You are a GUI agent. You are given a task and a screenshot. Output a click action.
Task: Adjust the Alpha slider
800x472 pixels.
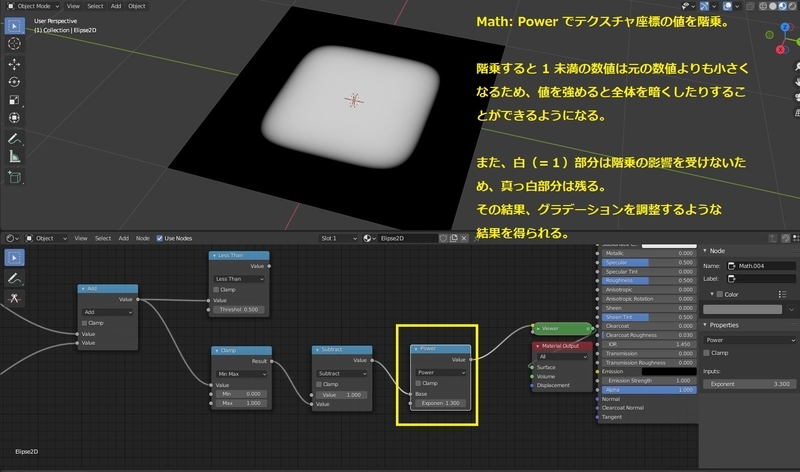point(648,389)
